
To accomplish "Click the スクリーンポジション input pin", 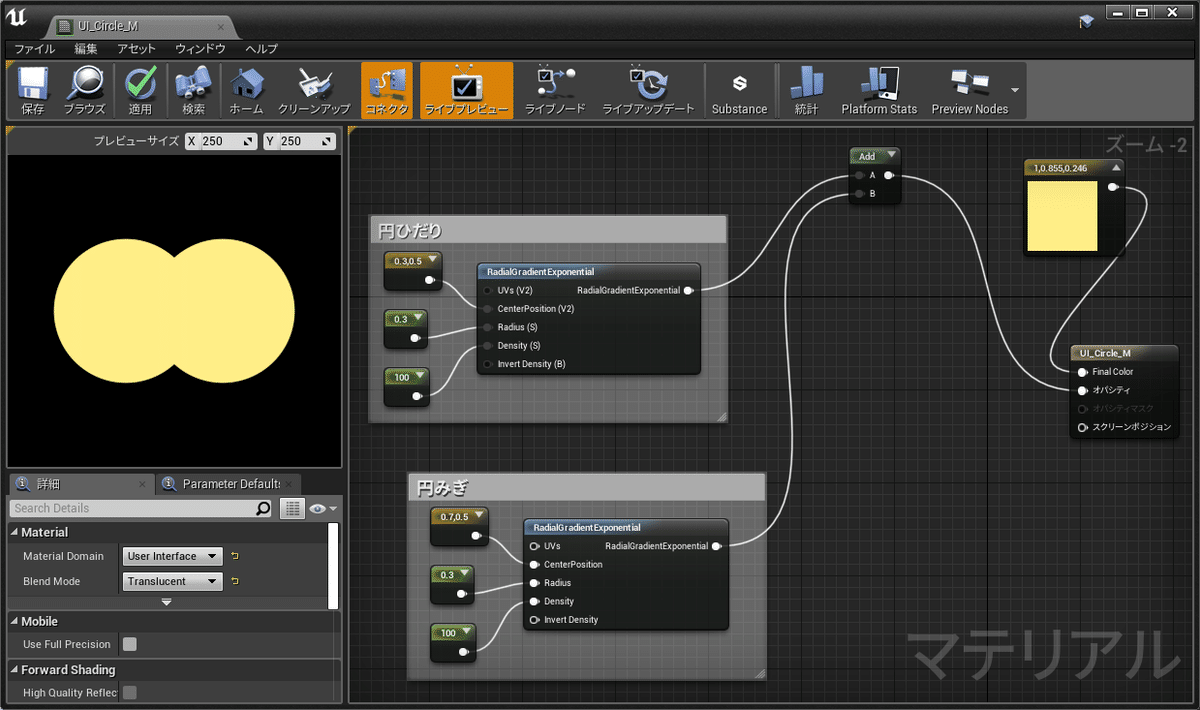I will [x=1082, y=427].
